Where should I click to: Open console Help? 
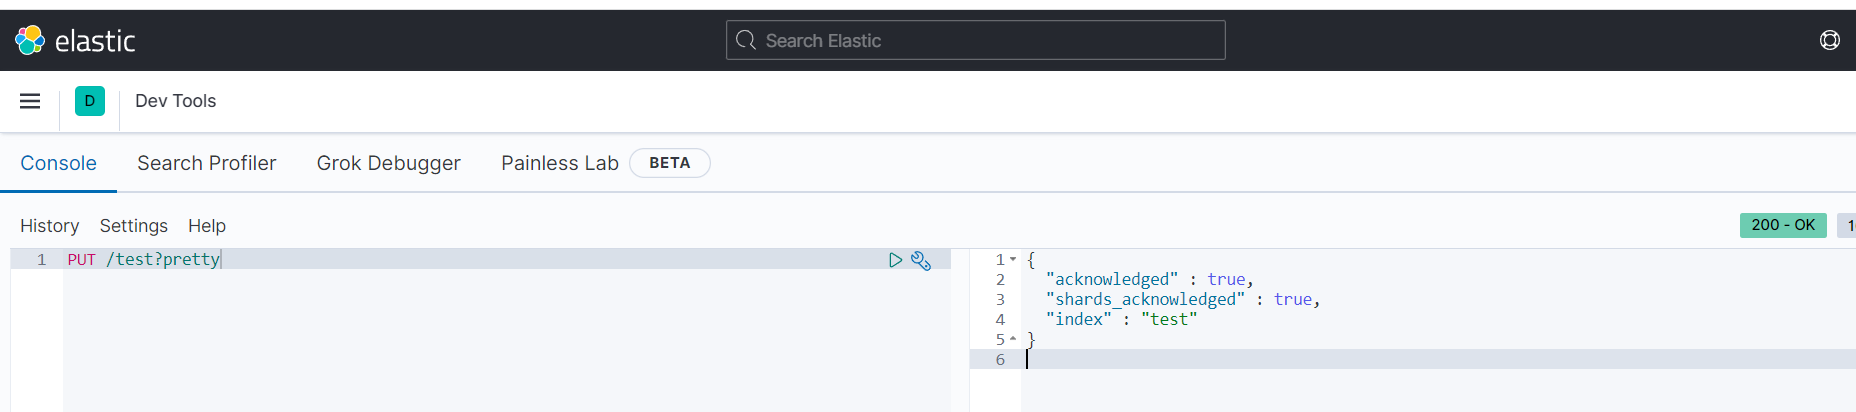[x=207, y=226]
